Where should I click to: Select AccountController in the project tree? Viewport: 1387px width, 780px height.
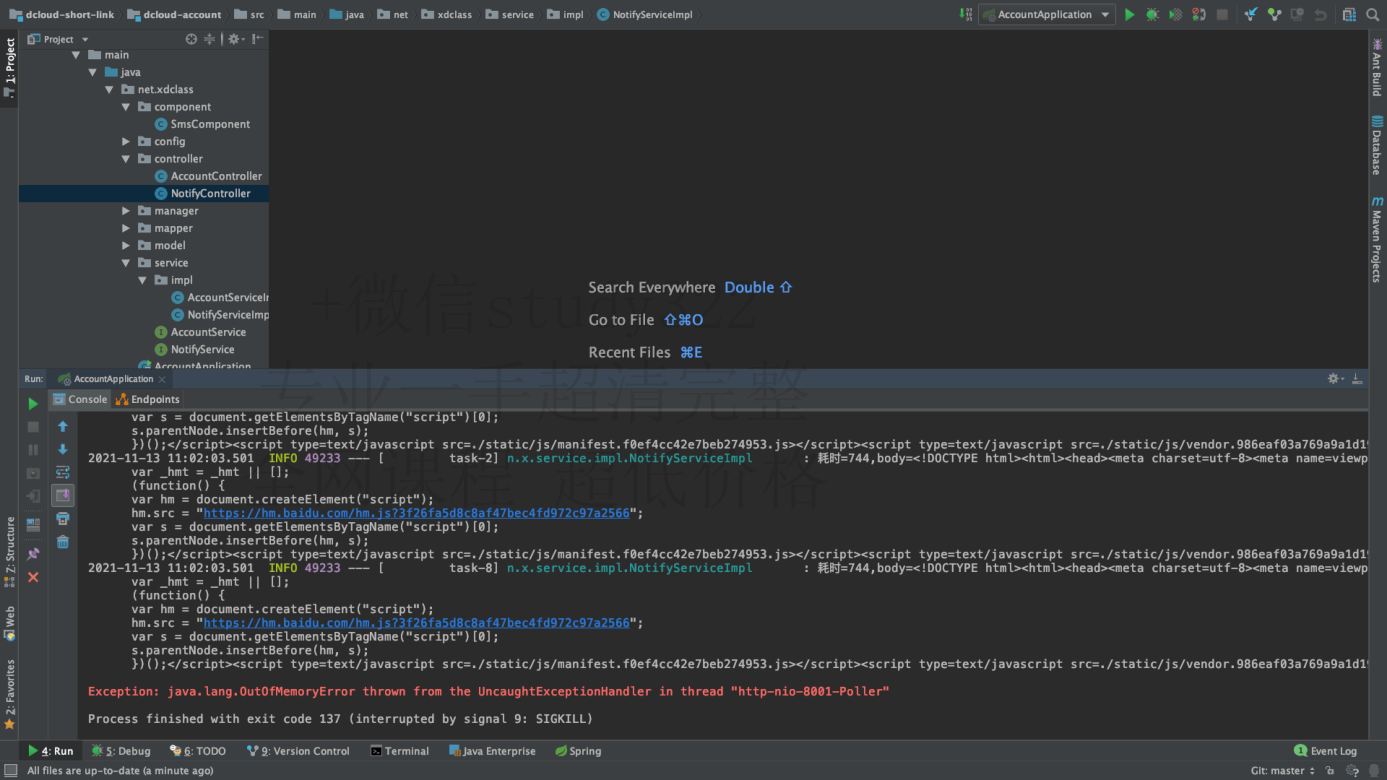(216, 176)
